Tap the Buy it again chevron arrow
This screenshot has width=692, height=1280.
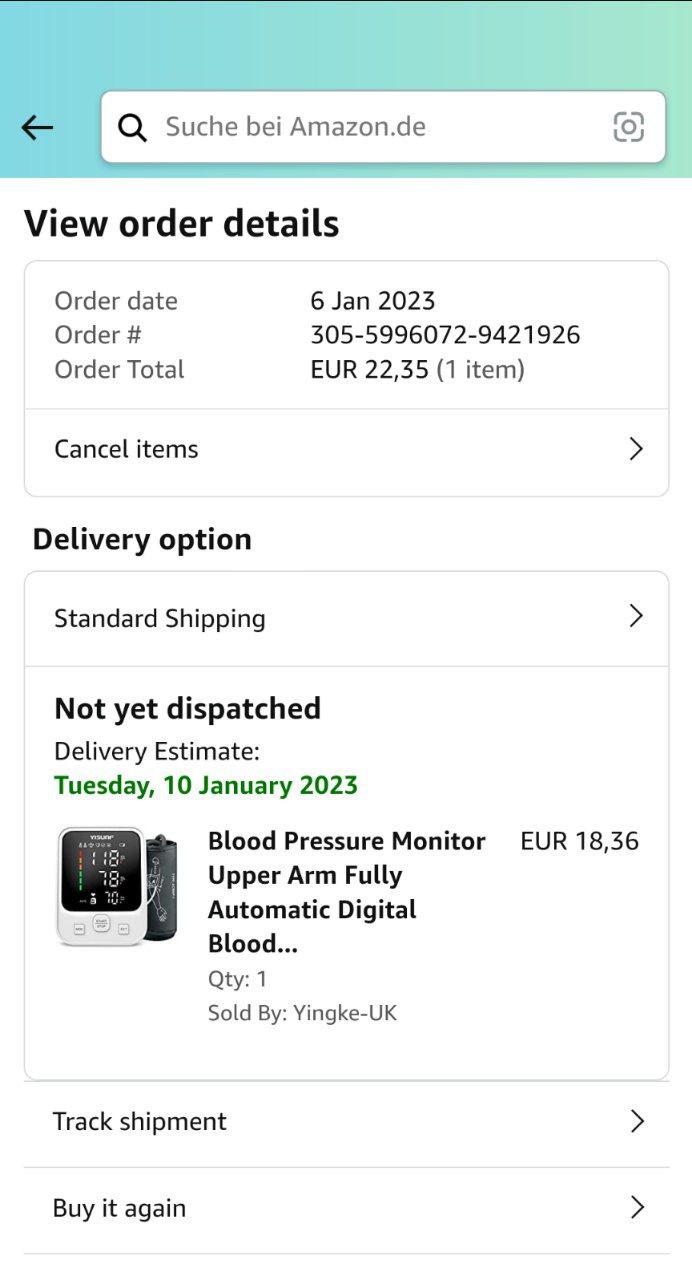click(x=637, y=1208)
